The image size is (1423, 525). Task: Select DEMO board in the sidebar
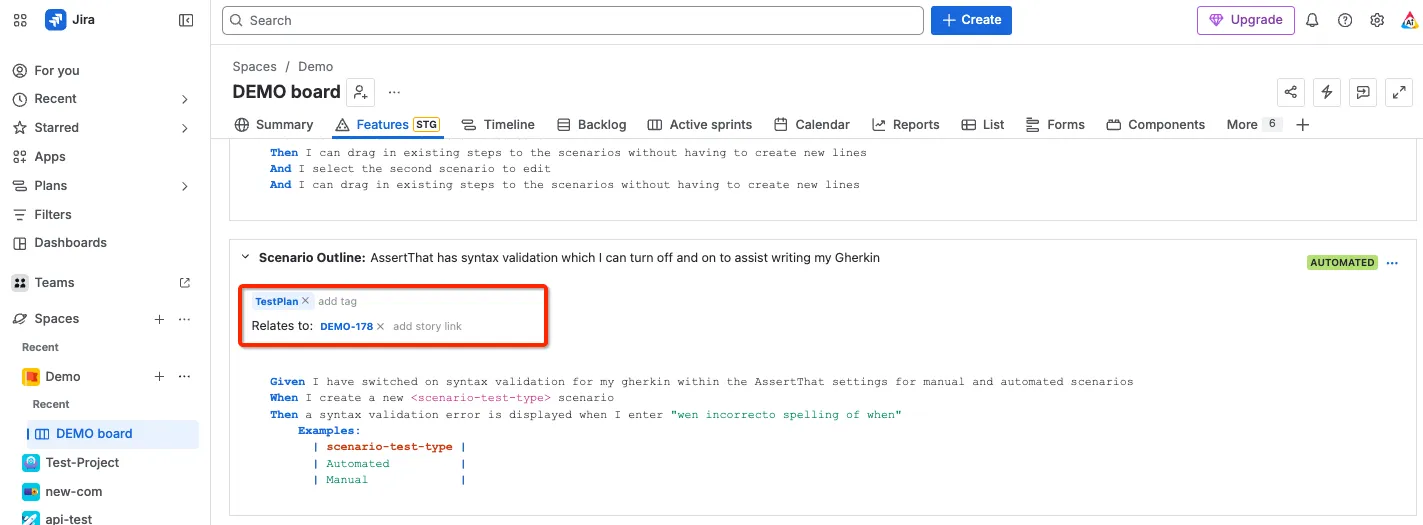pyautogui.click(x=94, y=434)
